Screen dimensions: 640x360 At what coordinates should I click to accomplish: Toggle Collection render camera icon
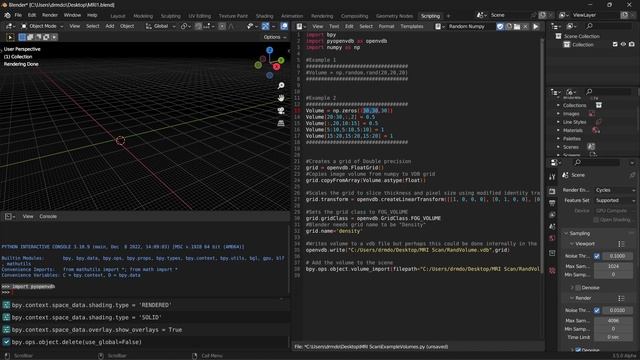coord(632,44)
